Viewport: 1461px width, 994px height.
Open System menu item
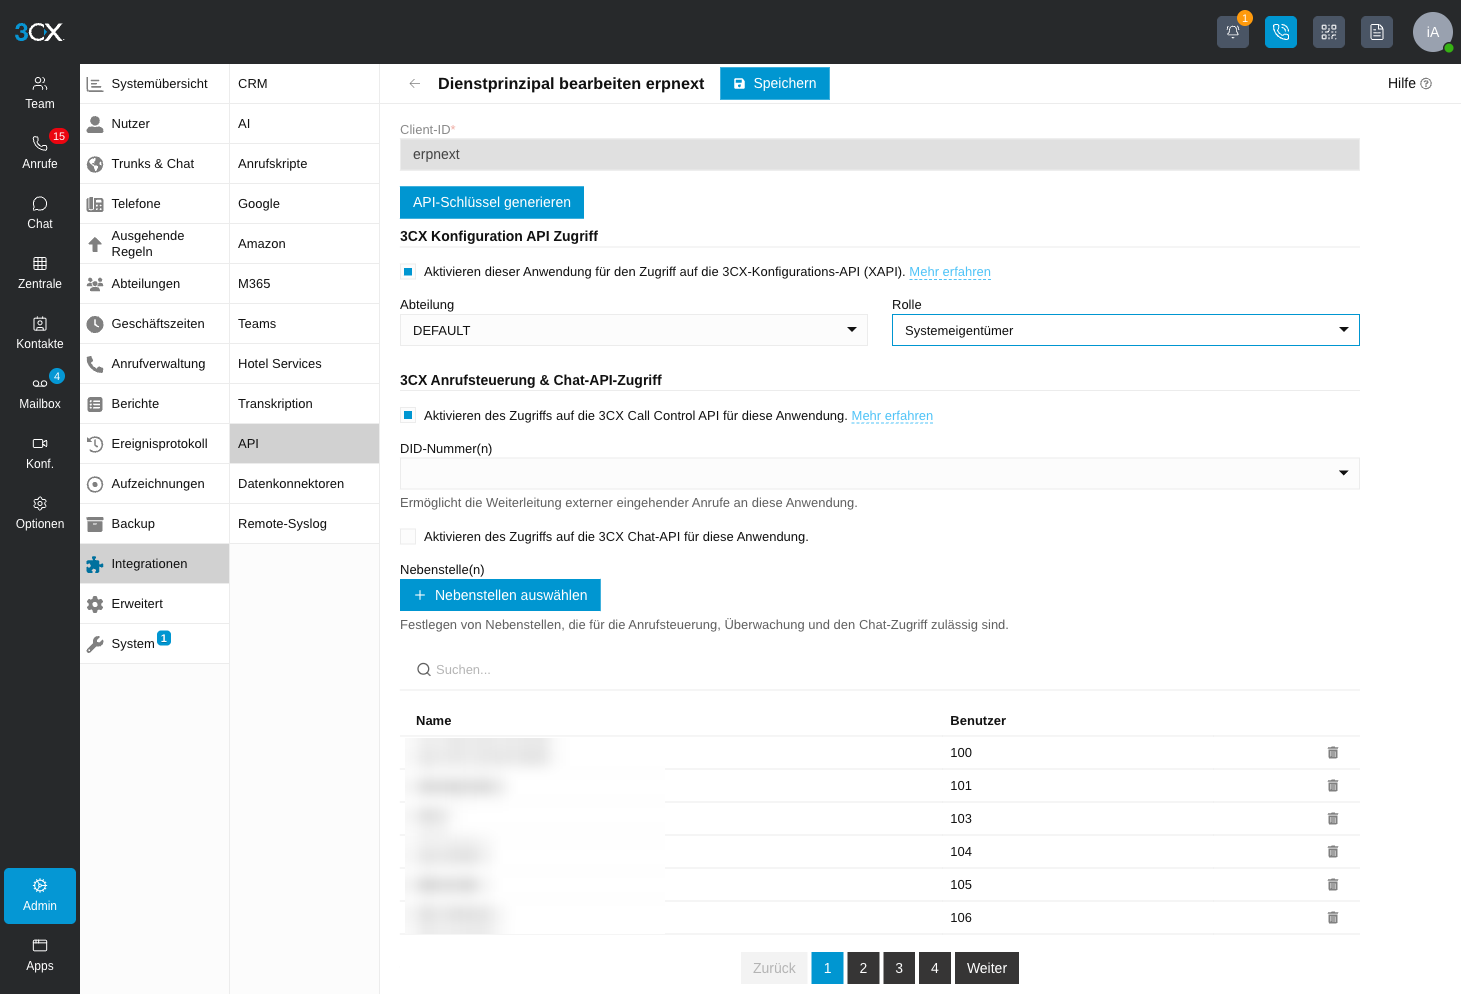pyautogui.click(x=155, y=644)
